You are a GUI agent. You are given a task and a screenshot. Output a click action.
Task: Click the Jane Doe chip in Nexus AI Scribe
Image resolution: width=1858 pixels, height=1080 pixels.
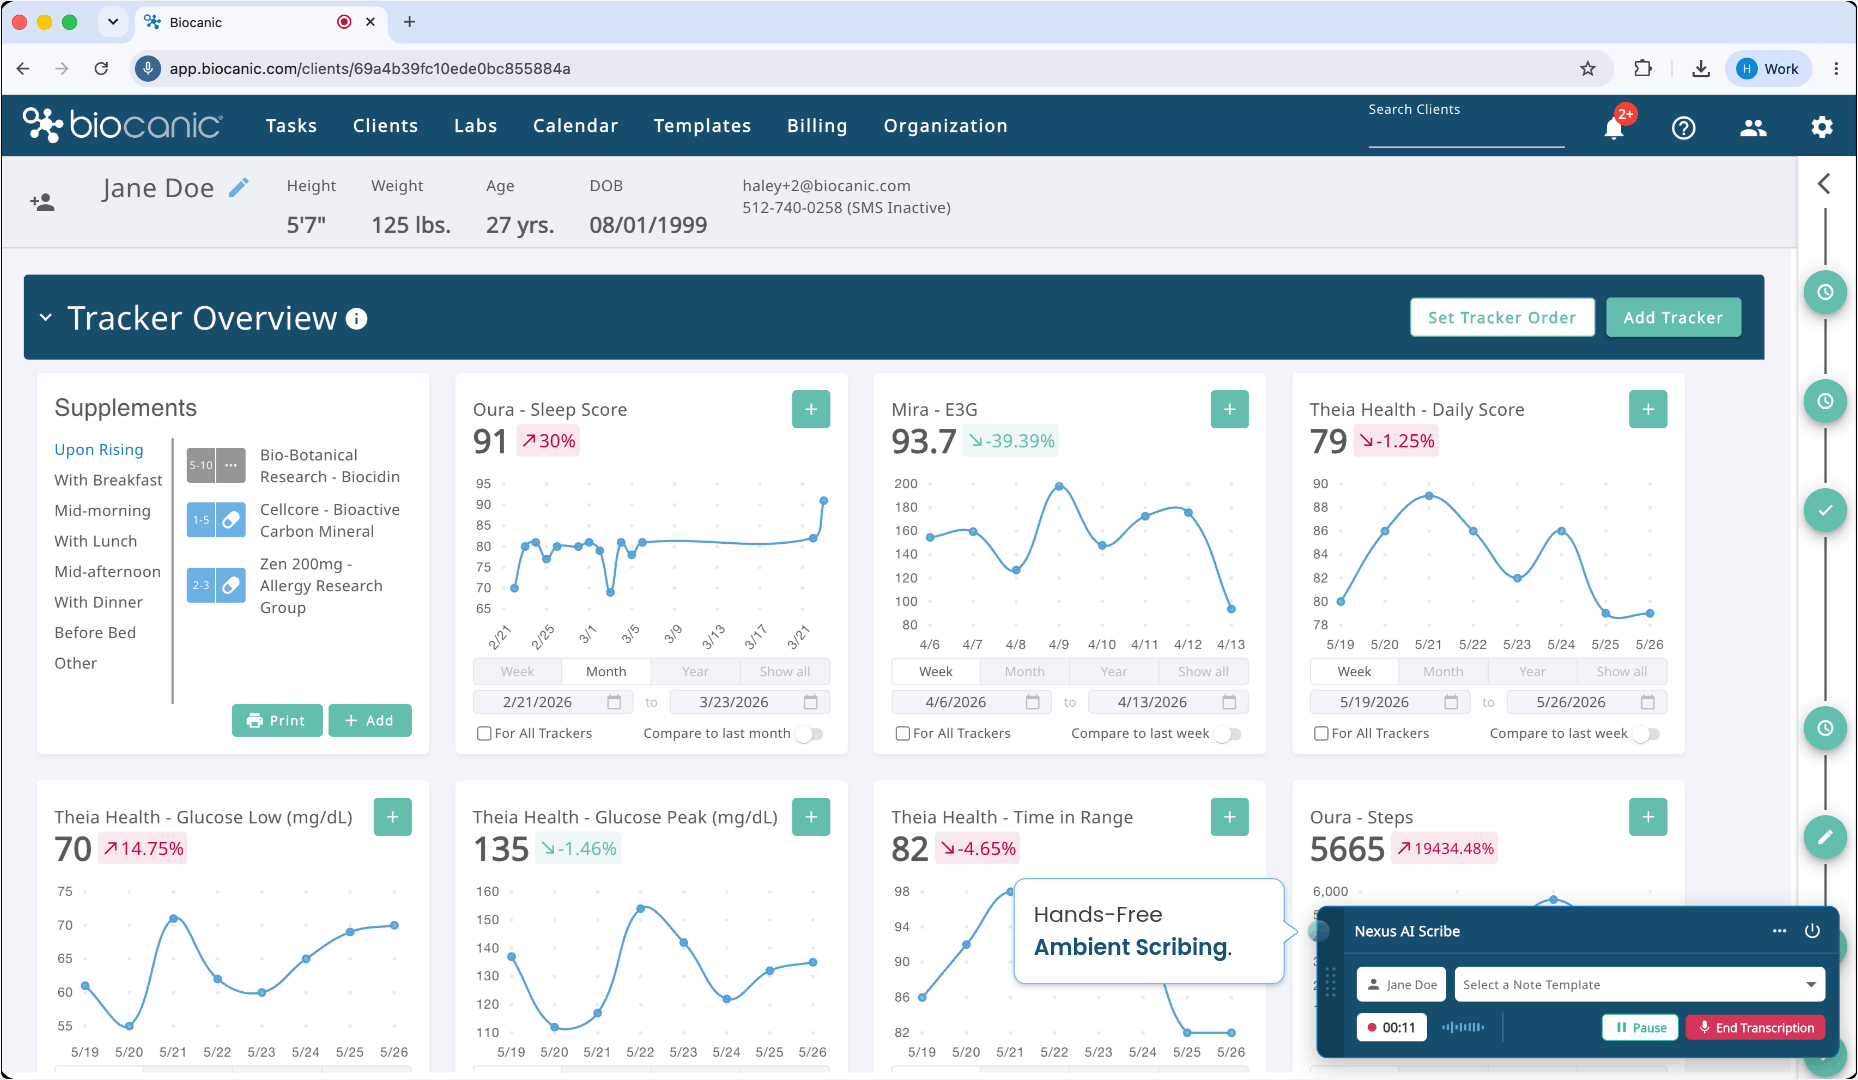pos(1401,985)
